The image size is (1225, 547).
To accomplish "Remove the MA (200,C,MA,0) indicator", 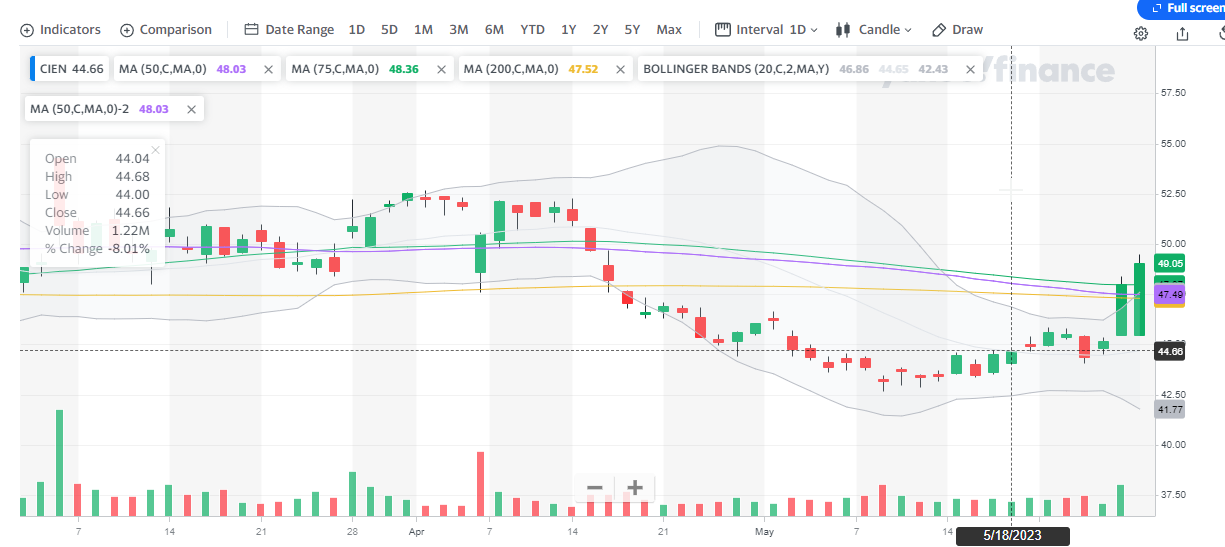I will point(620,70).
